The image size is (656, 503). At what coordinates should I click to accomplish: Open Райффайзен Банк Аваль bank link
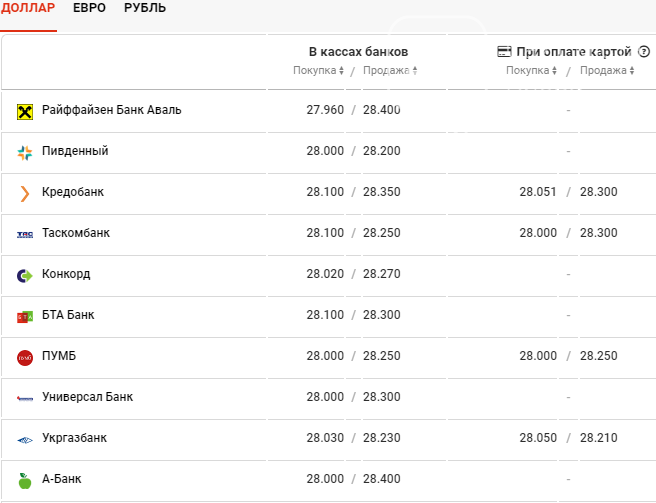tap(112, 110)
